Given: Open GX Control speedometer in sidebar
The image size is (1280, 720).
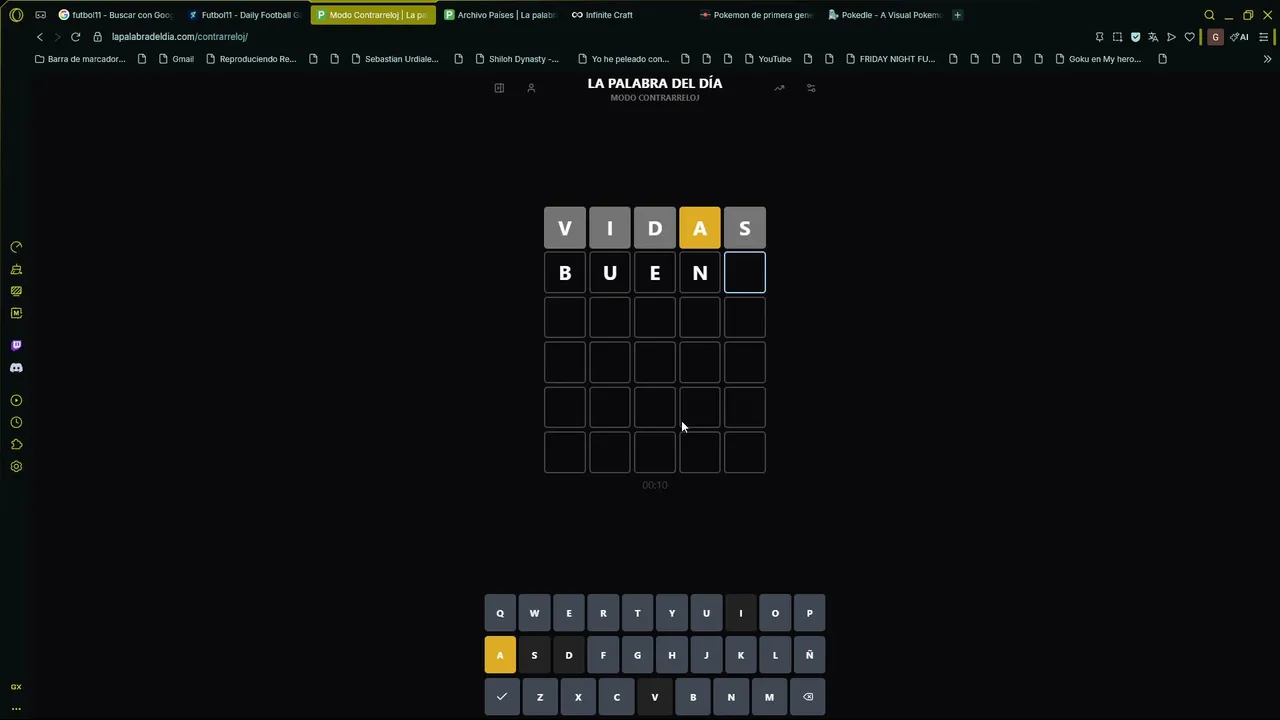Looking at the screenshot, I should click(16, 247).
